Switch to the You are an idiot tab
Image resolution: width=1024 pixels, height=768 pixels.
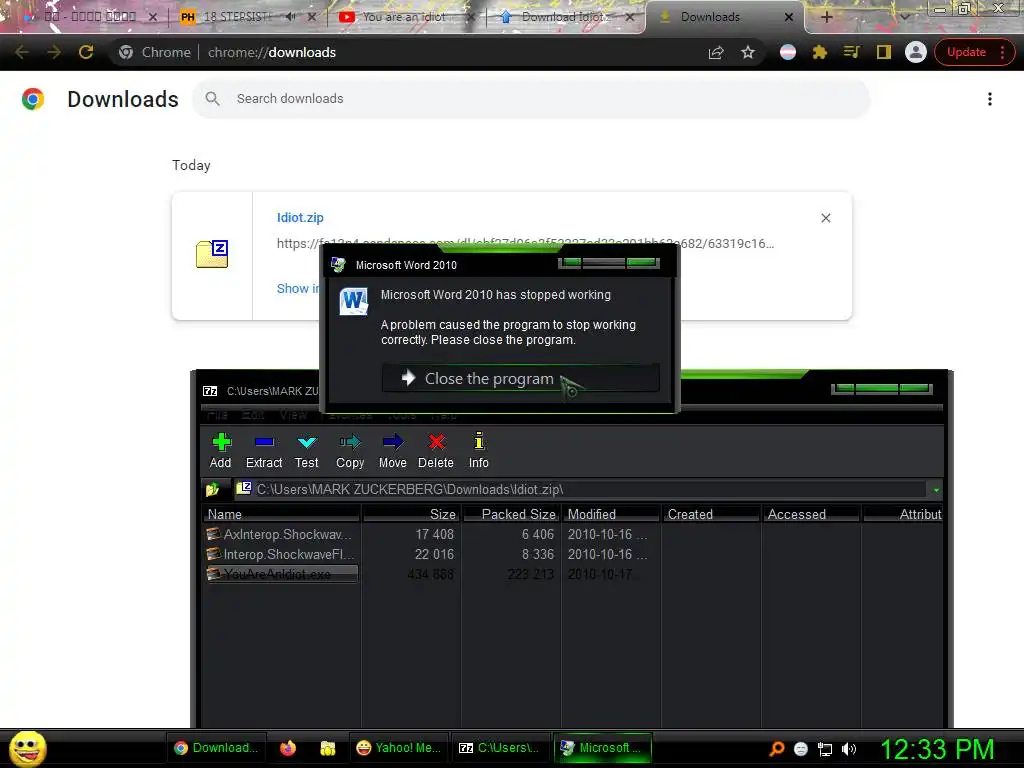point(404,17)
